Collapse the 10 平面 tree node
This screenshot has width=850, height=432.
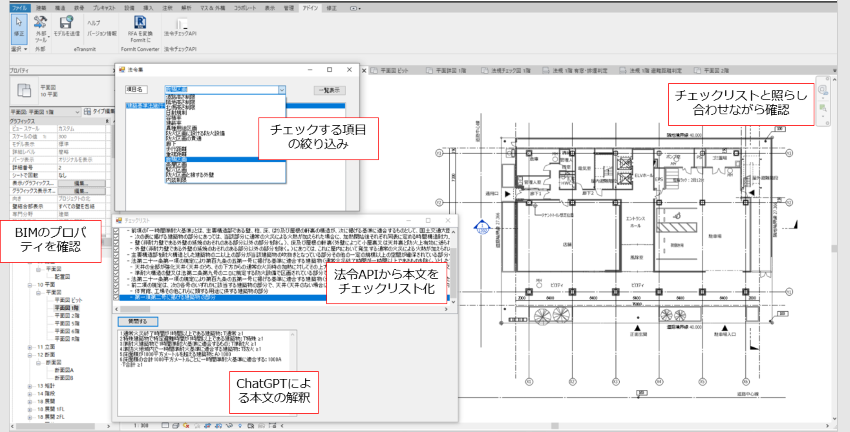30,285
